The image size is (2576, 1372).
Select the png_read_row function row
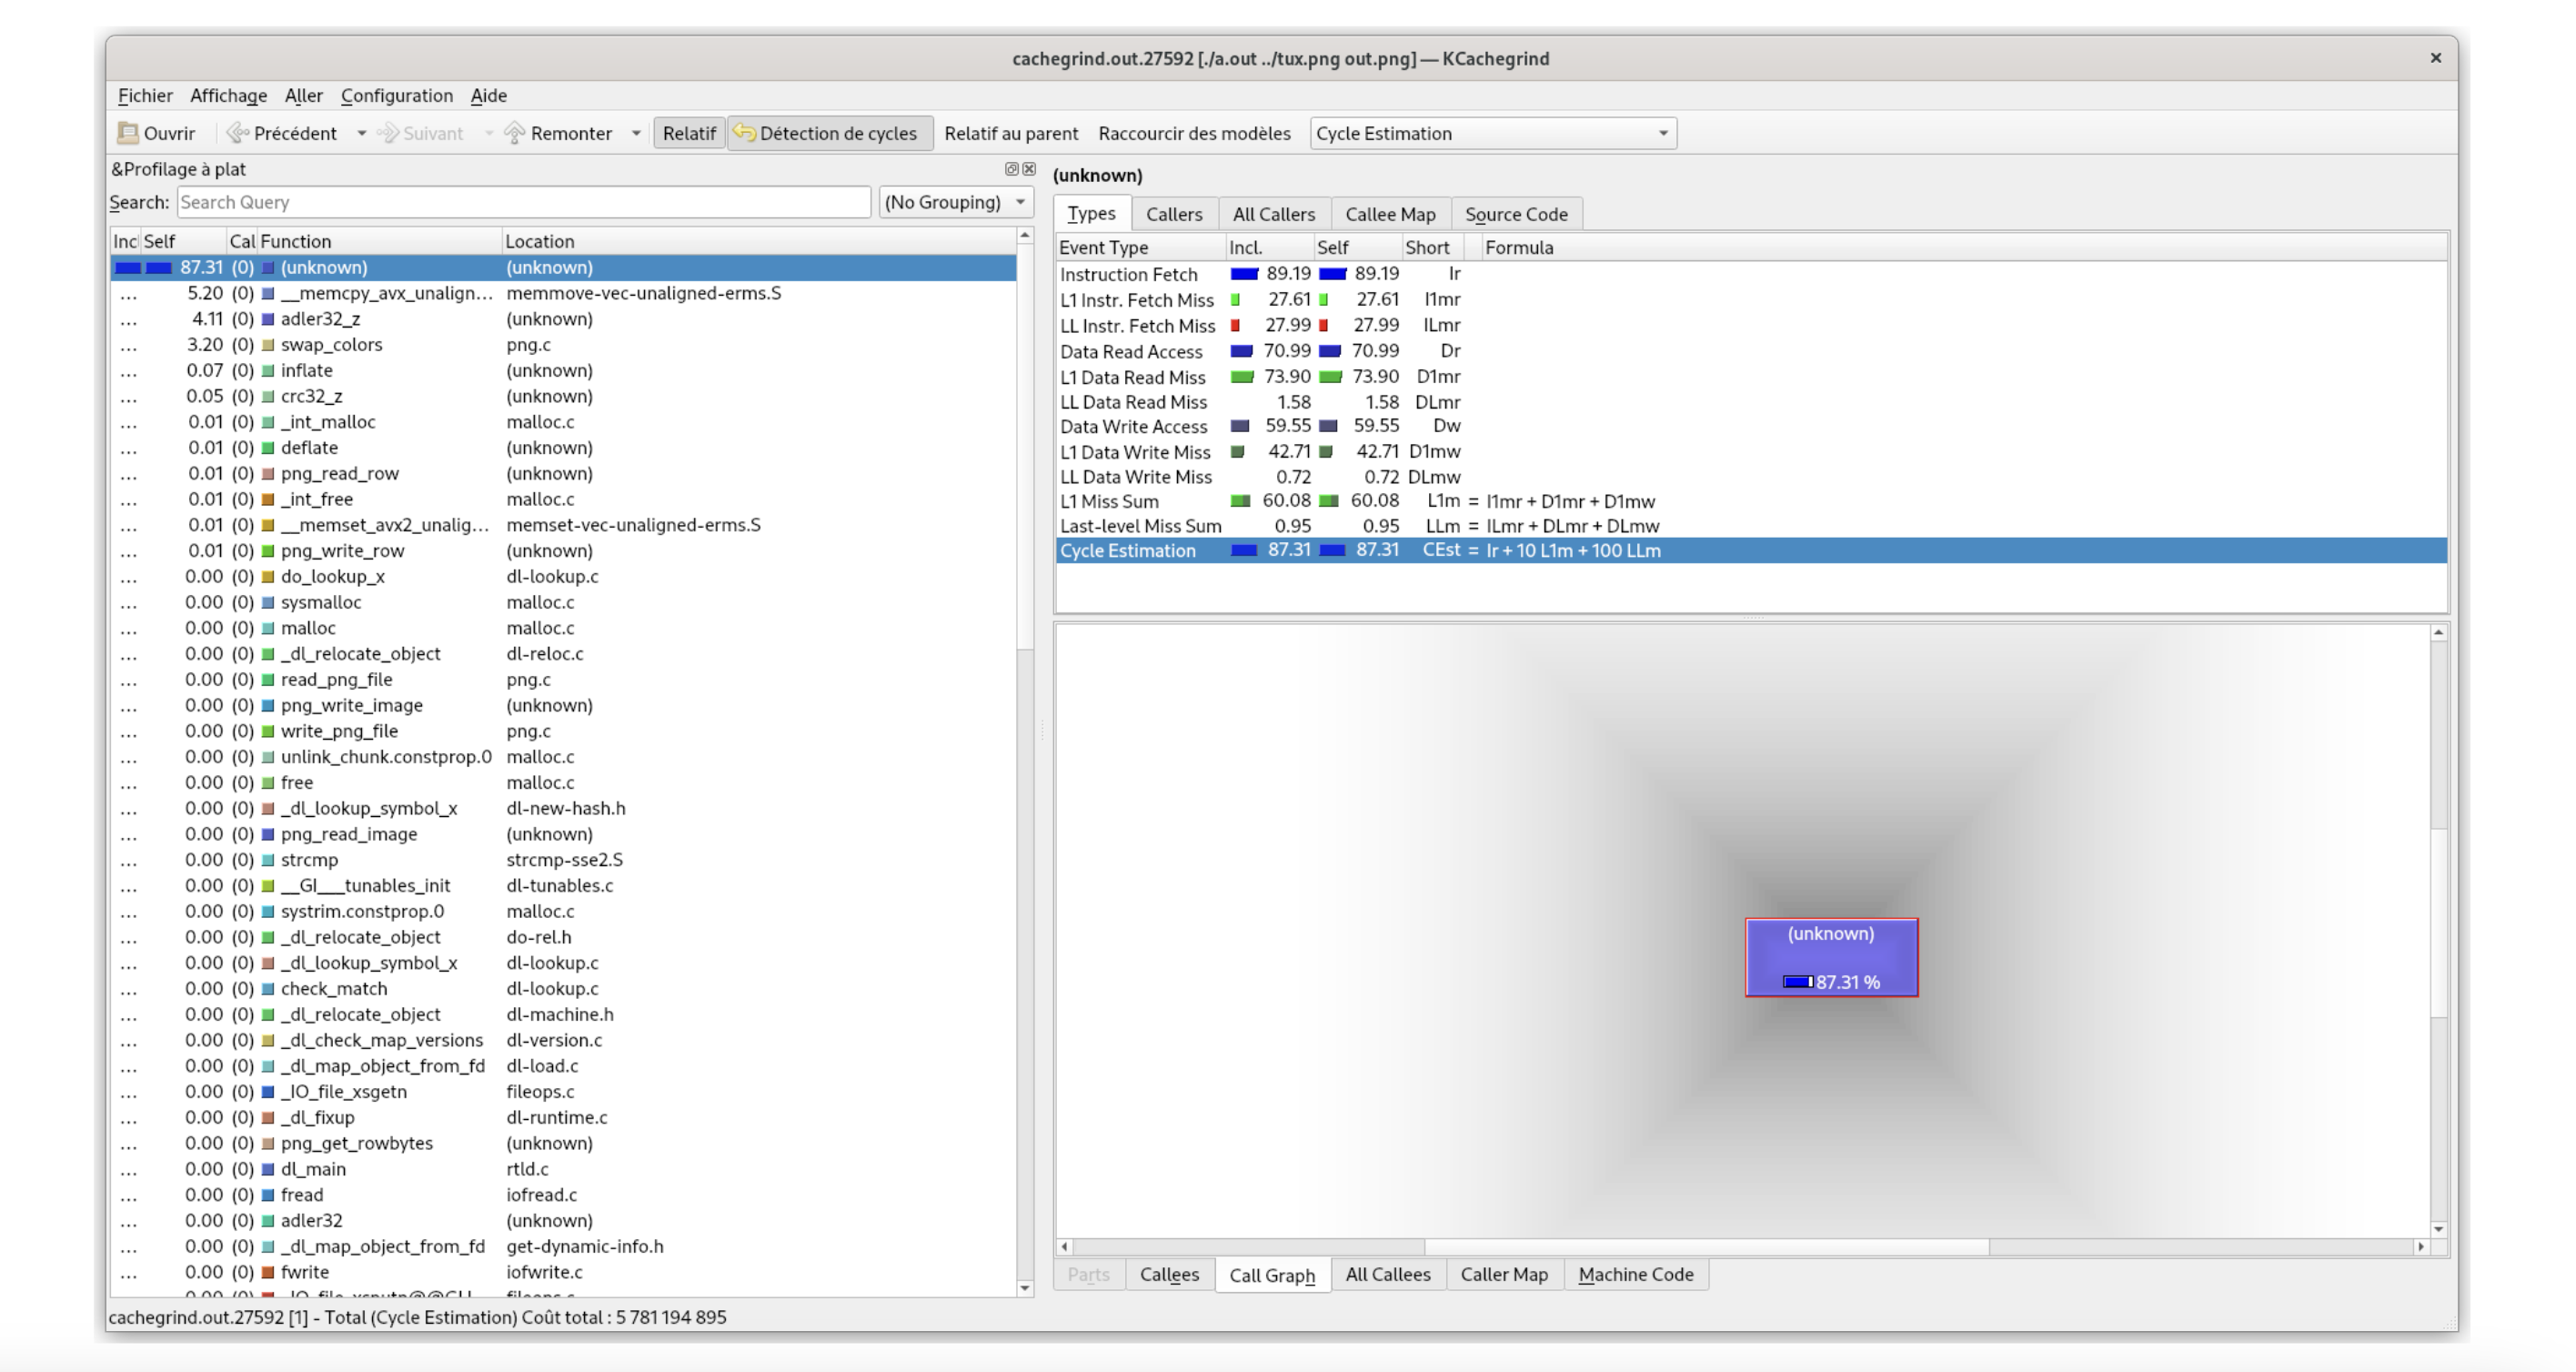click(x=563, y=474)
